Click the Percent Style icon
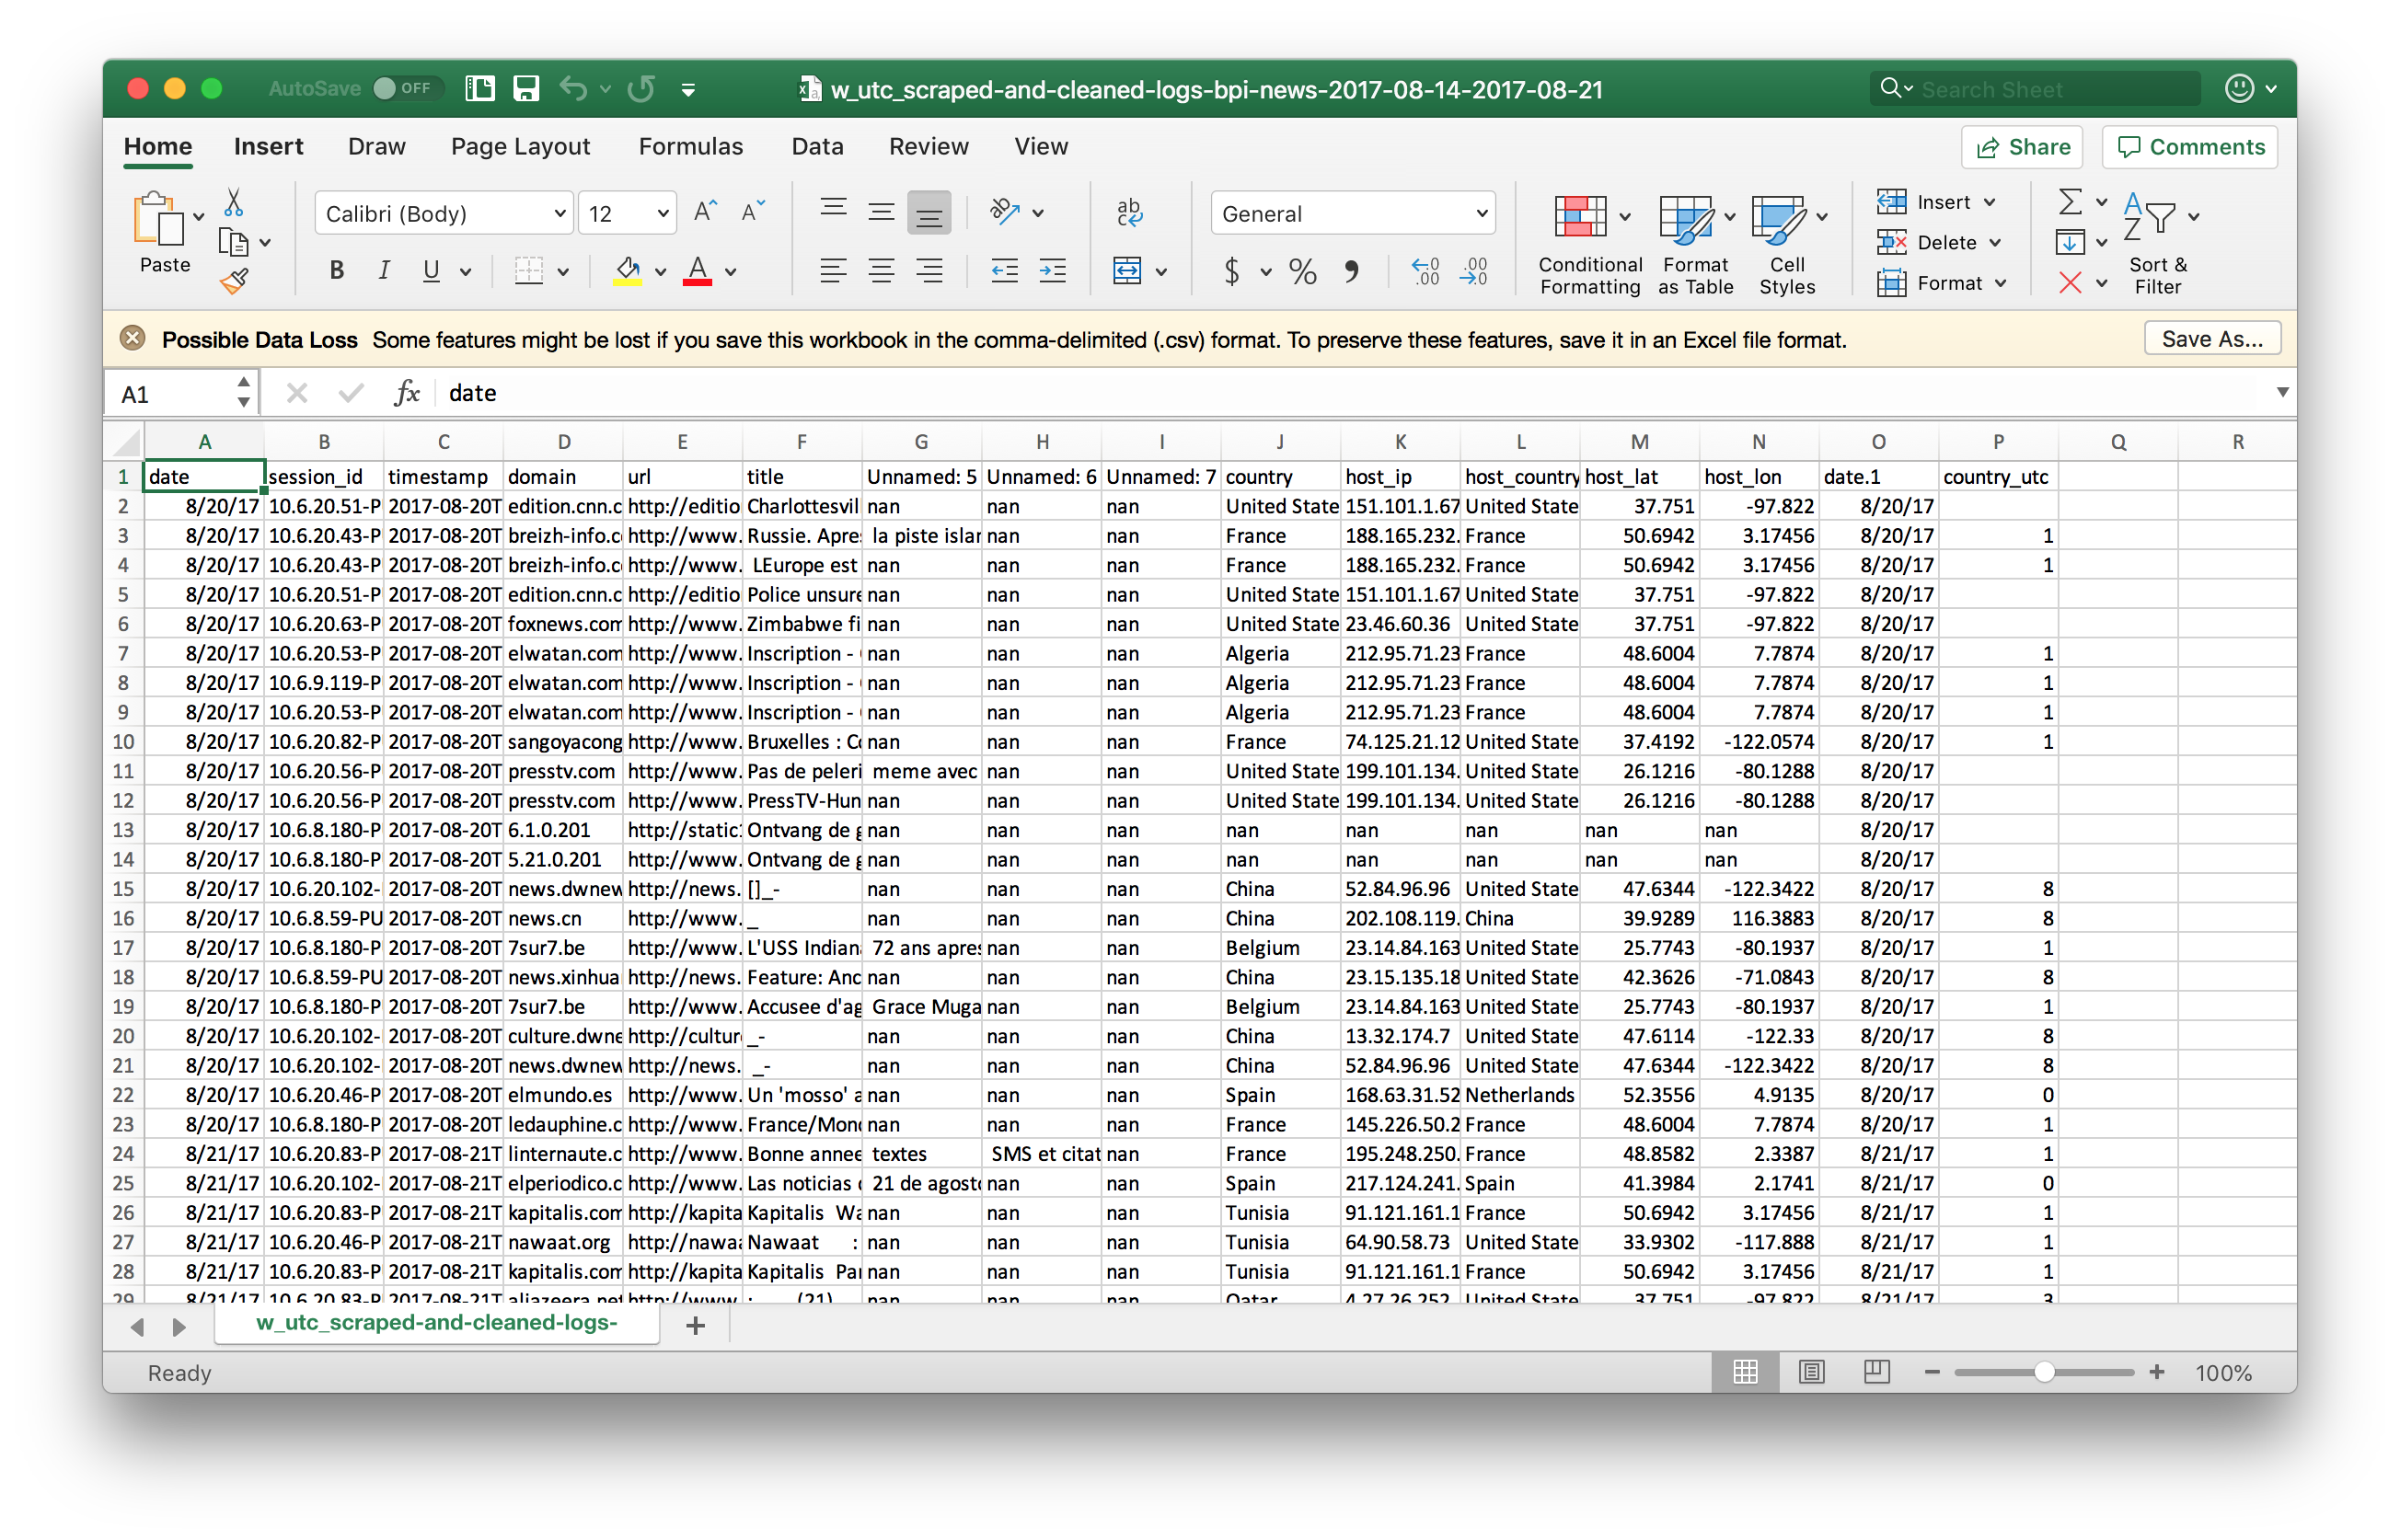This screenshot has height=1540, width=2400. pyautogui.click(x=1302, y=271)
